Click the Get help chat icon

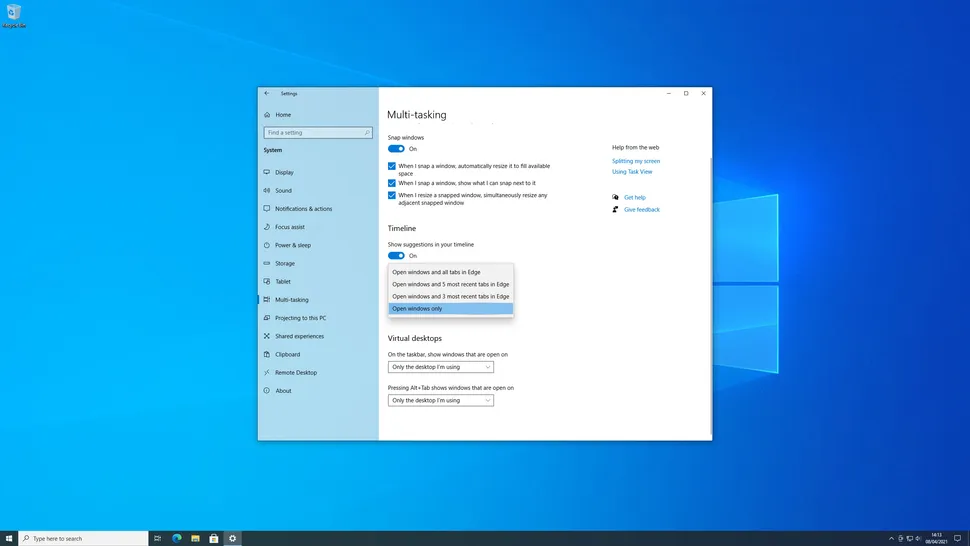[616, 197]
